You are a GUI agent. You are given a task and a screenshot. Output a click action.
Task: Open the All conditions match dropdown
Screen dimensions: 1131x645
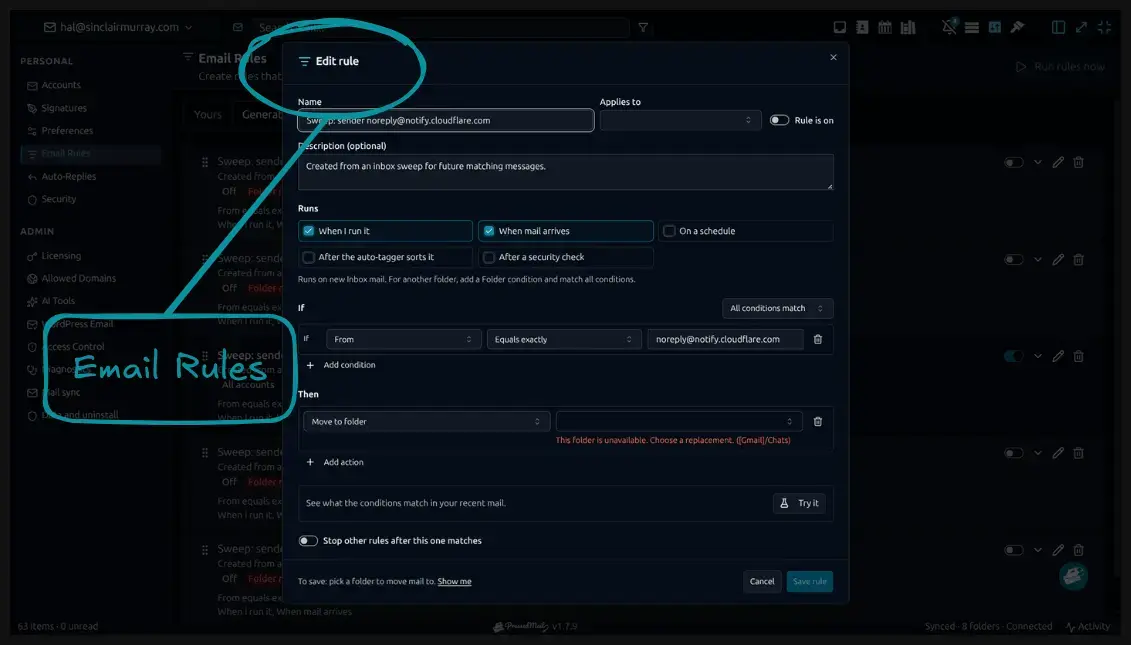click(x=778, y=308)
